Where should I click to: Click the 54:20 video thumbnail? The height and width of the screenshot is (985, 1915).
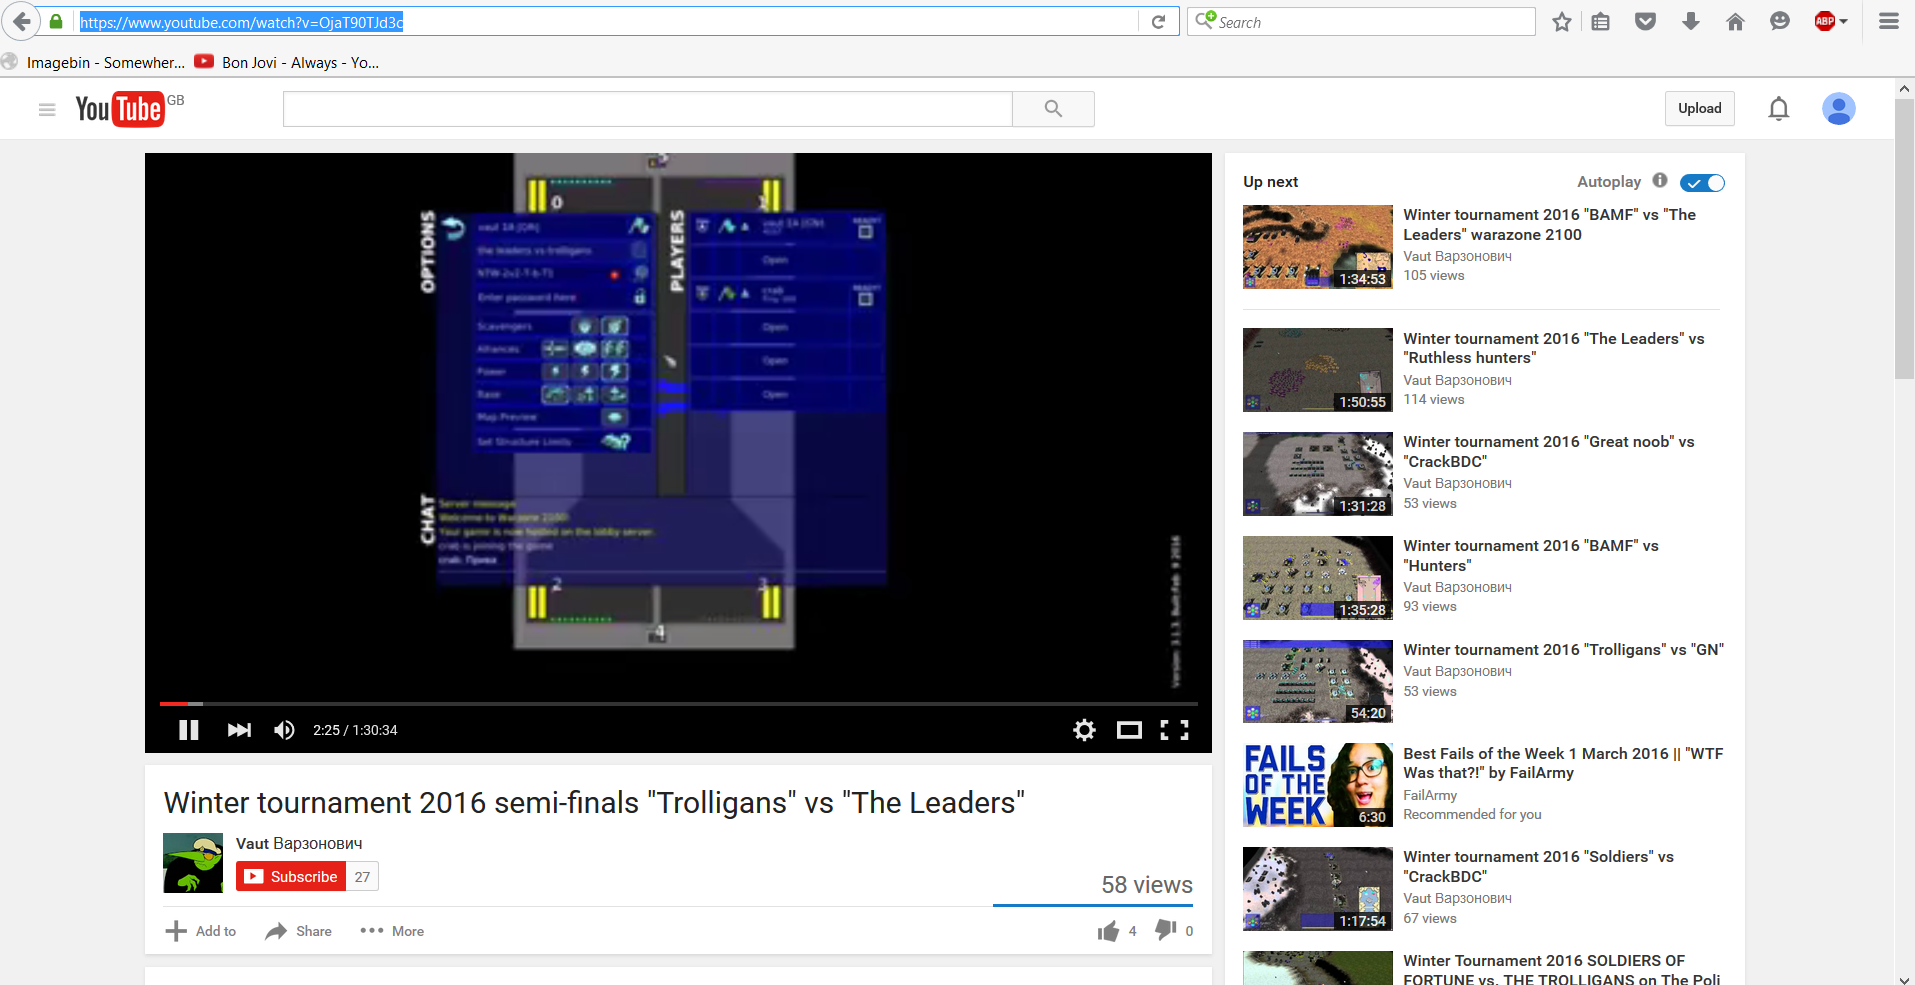coord(1318,682)
